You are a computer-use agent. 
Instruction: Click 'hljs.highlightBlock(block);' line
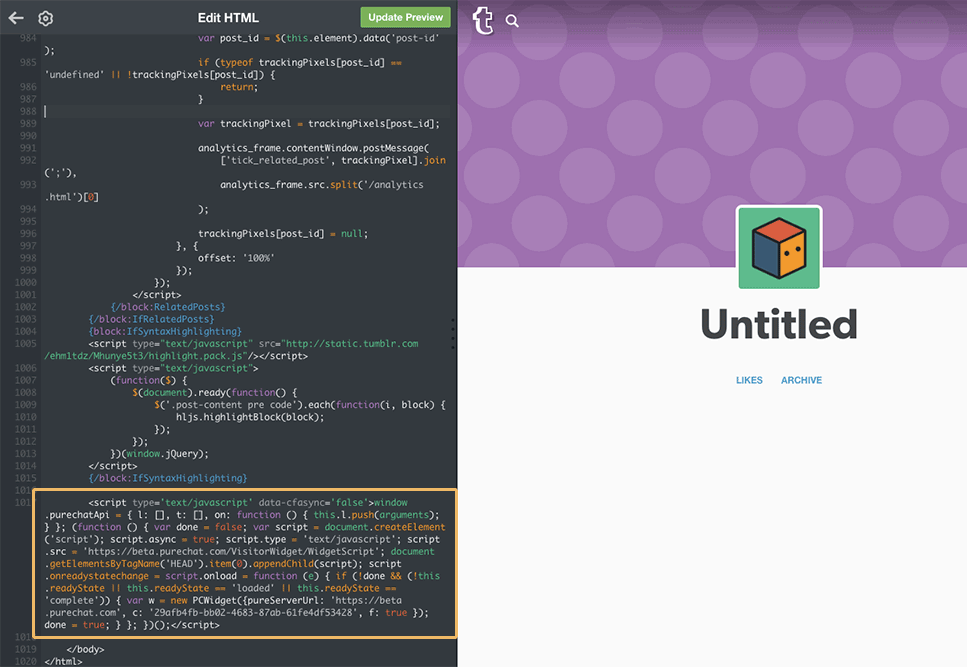pos(250,417)
